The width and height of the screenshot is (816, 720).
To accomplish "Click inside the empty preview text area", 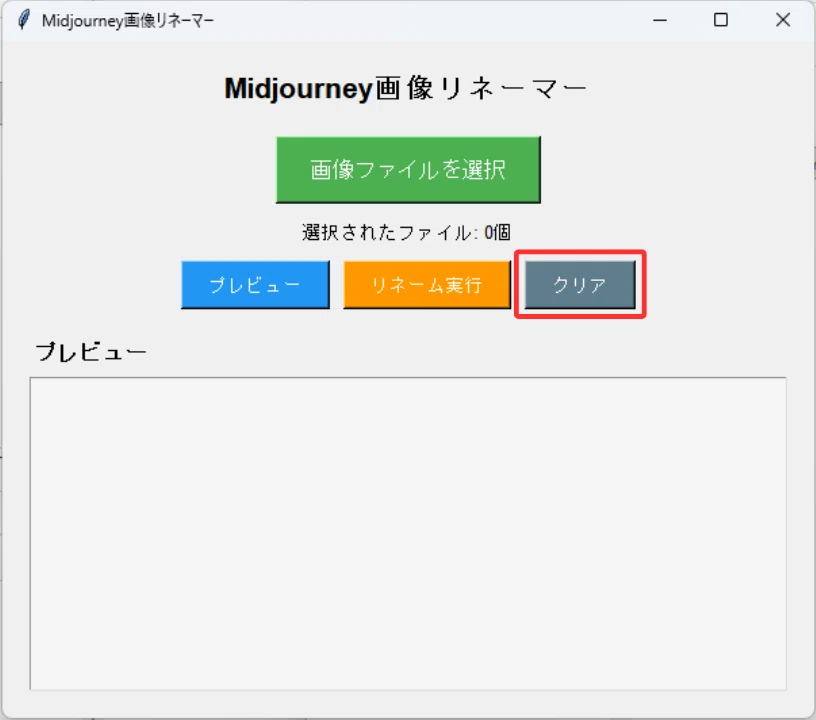I will pos(408,534).
